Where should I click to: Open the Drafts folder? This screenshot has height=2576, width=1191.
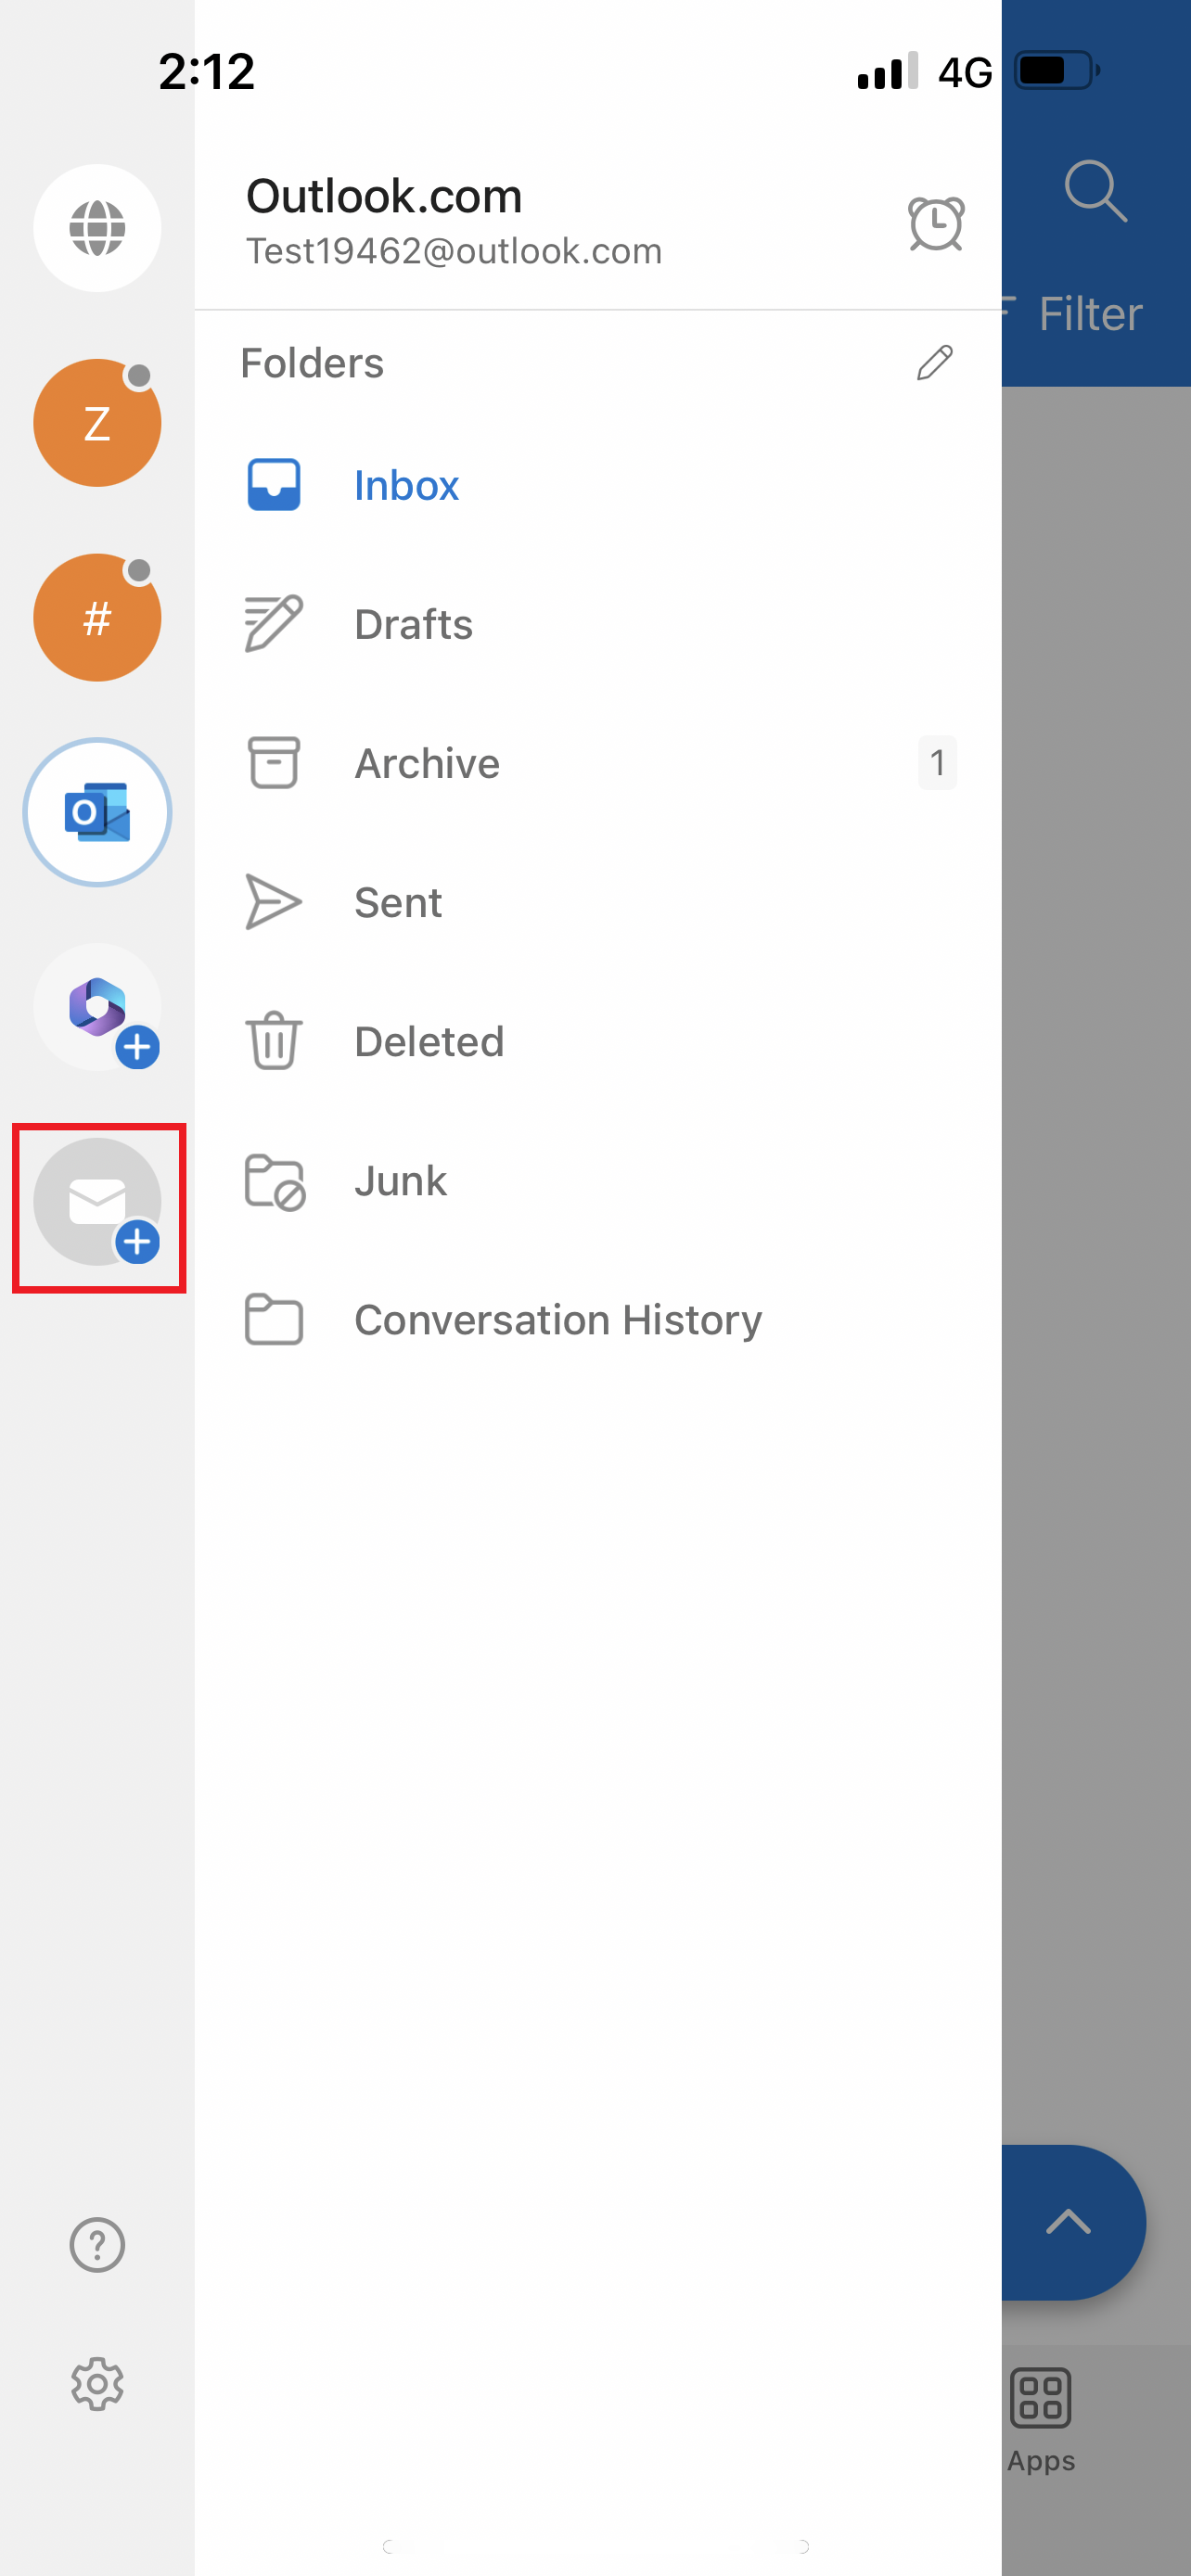pyautogui.click(x=412, y=624)
